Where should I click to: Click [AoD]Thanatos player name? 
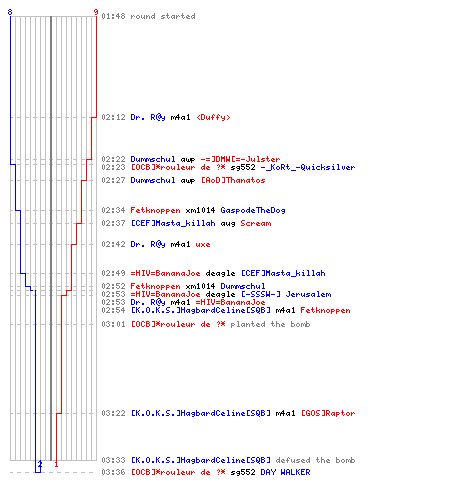(233, 180)
